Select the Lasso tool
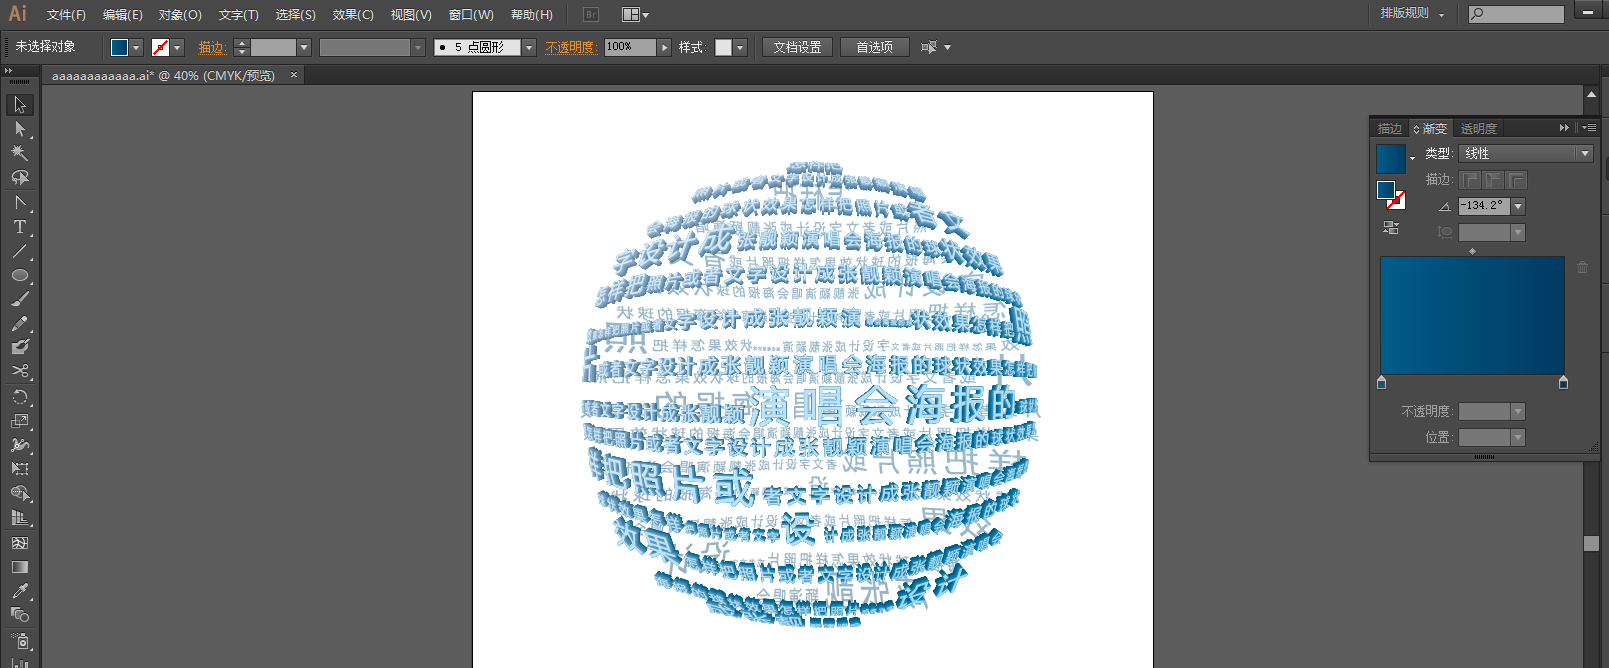 20,178
